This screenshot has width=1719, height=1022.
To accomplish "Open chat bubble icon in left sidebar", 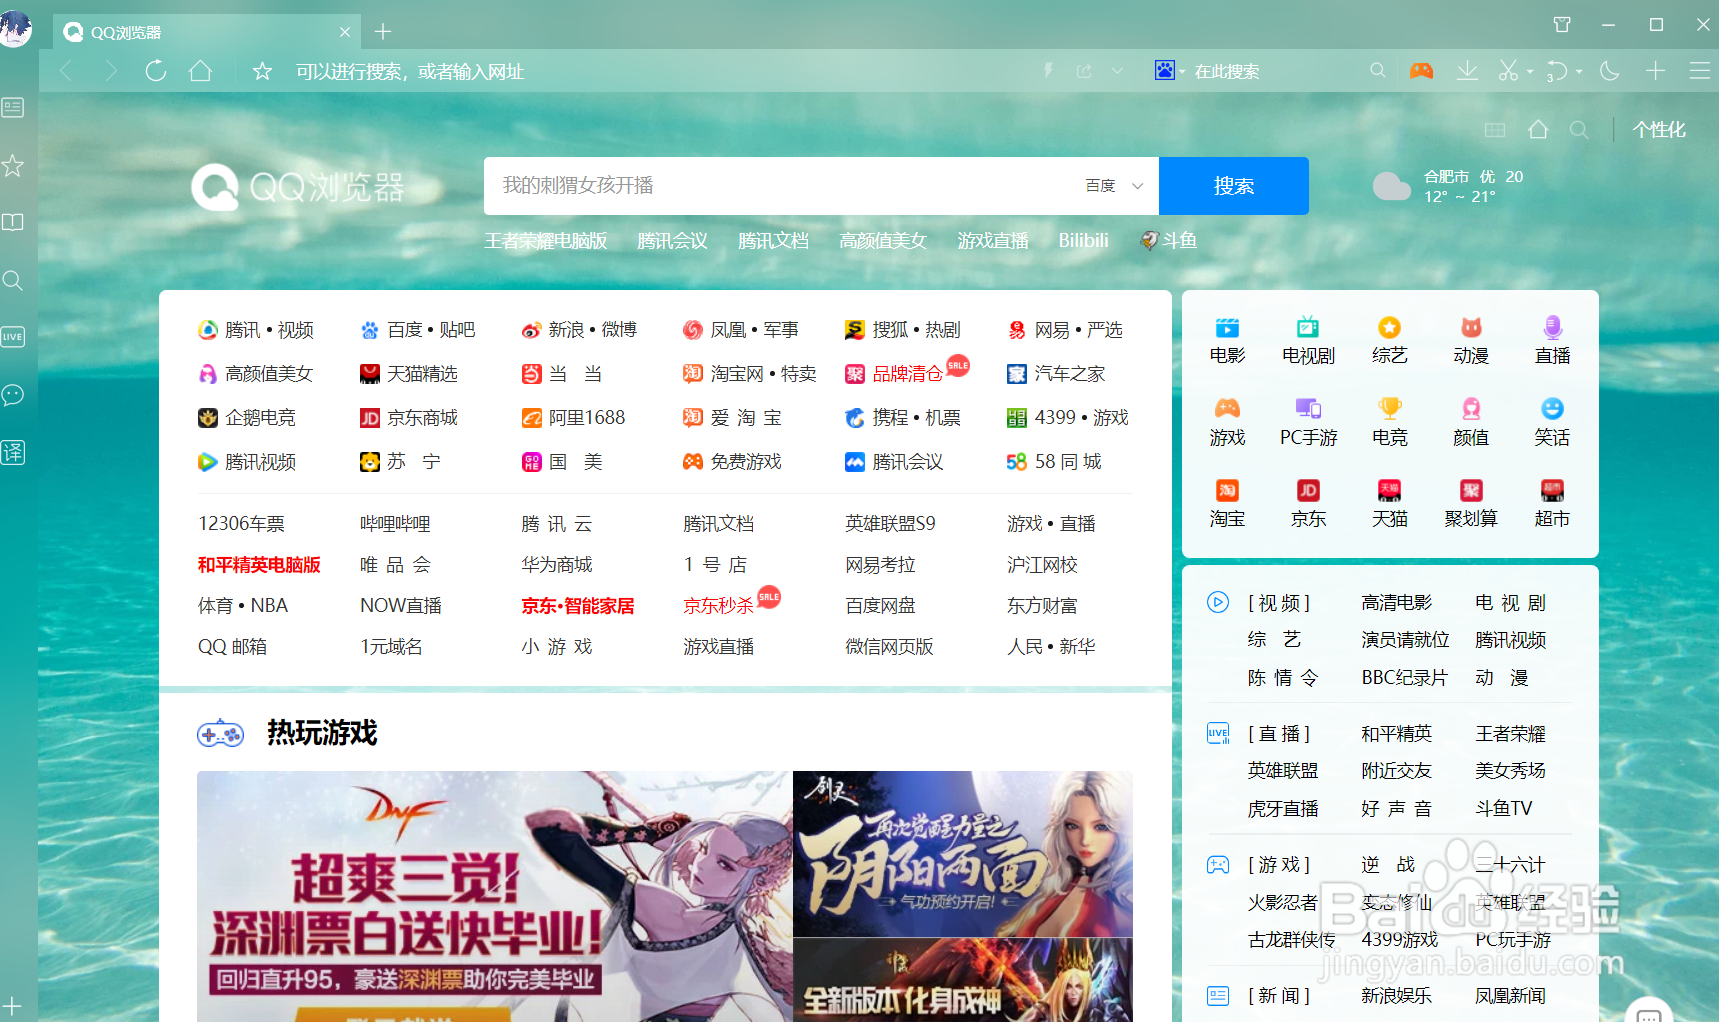I will (13, 395).
